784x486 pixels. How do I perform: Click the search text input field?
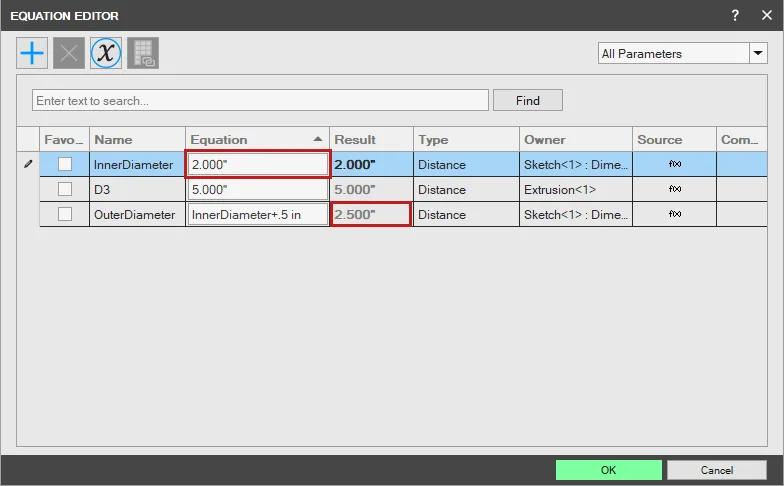(260, 100)
